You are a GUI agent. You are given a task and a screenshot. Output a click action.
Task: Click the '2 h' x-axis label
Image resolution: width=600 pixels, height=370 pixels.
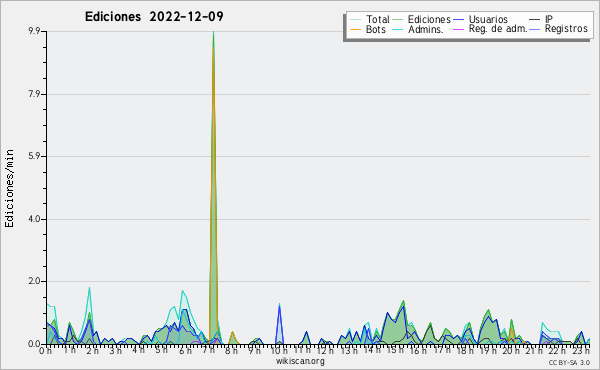pos(92,351)
